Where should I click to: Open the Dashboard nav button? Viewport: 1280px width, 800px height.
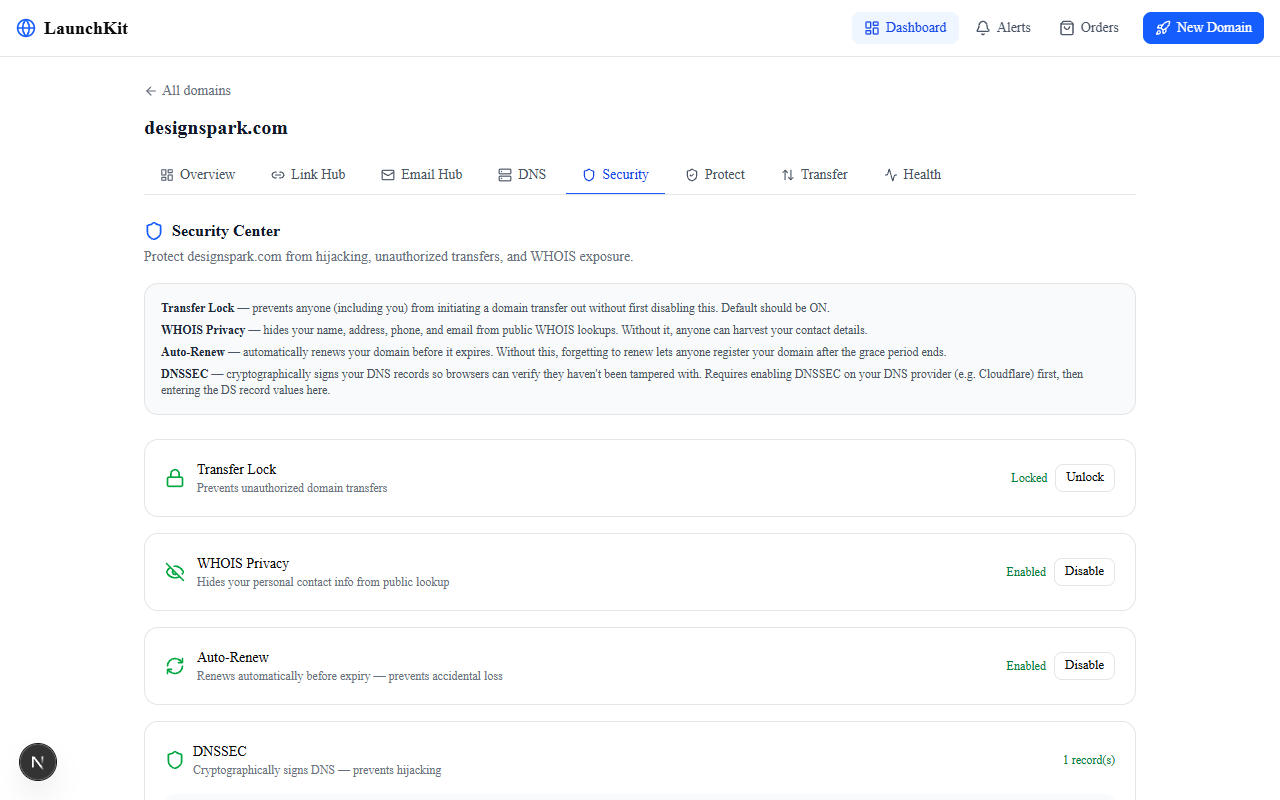(905, 28)
